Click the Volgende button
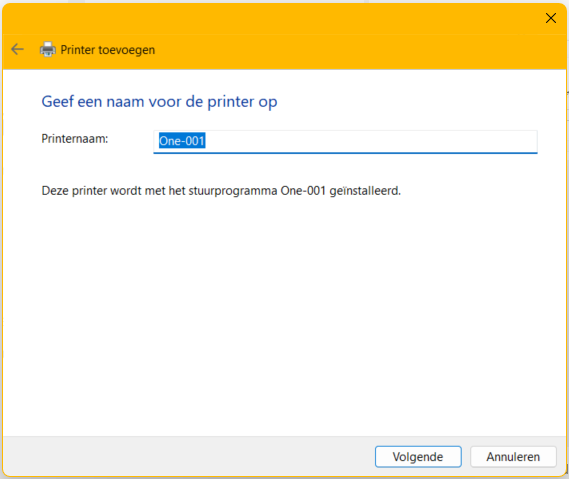Image resolution: width=569 pixels, height=479 pixels. click(418, 457)
